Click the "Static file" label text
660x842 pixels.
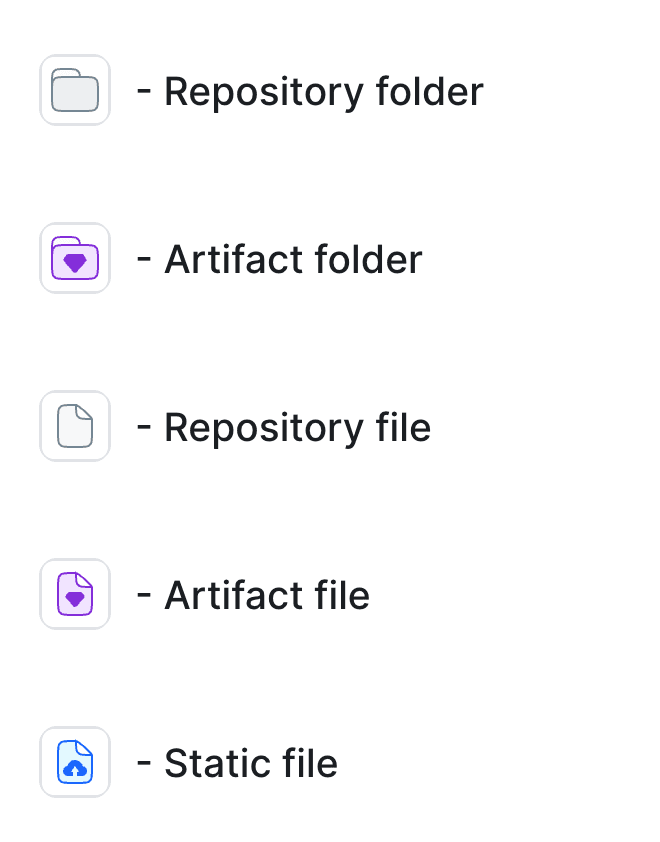[251, 764]
